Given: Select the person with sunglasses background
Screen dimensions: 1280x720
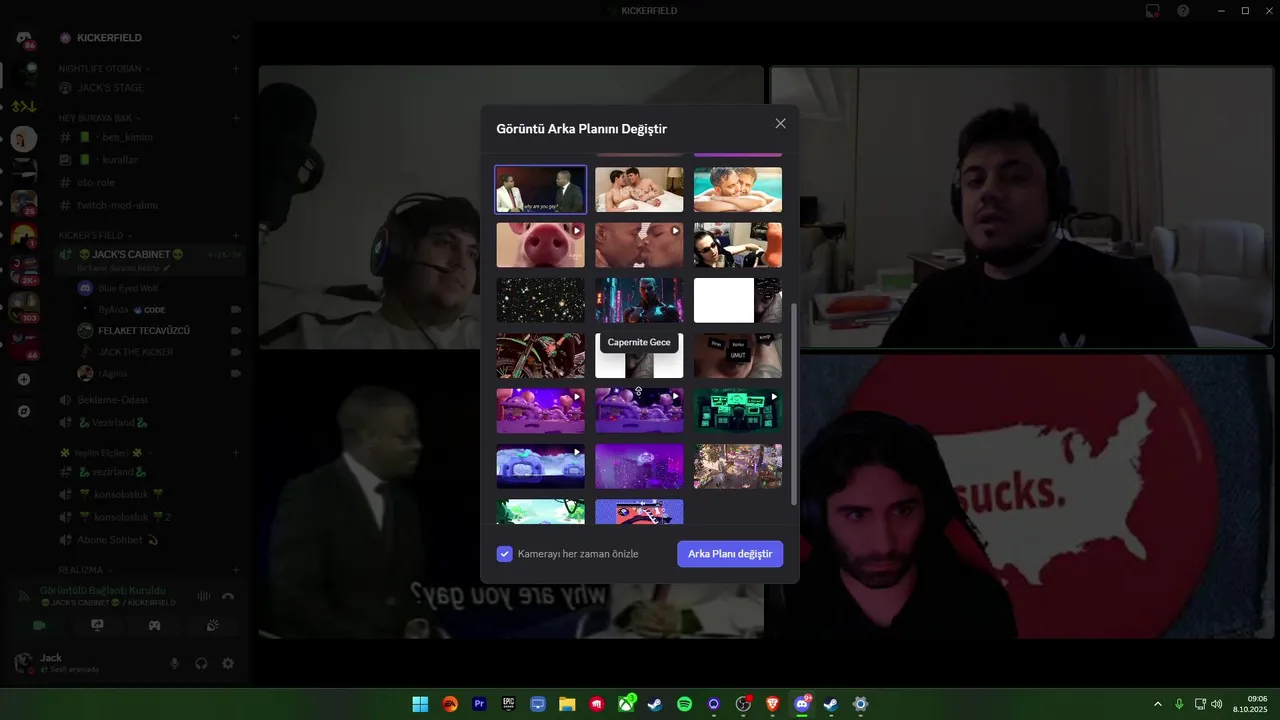Looking at the screenshot, I should 738,245.
